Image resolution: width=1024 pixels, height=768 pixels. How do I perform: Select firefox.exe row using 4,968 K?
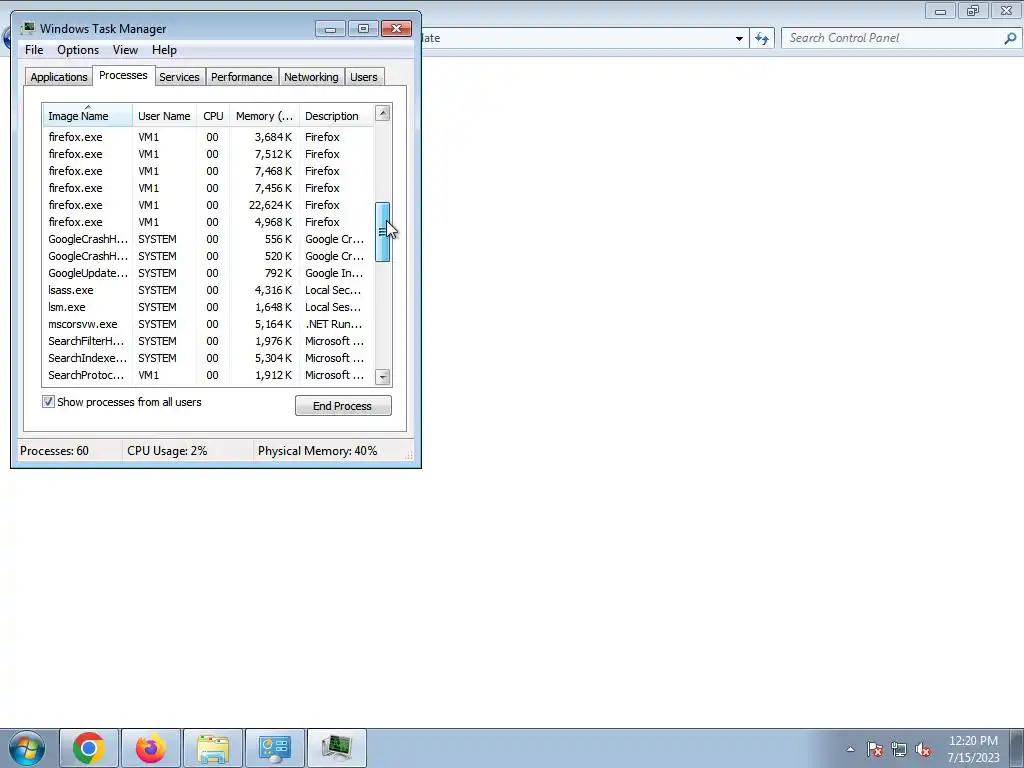pyautogui.click(x=208, y=222)
